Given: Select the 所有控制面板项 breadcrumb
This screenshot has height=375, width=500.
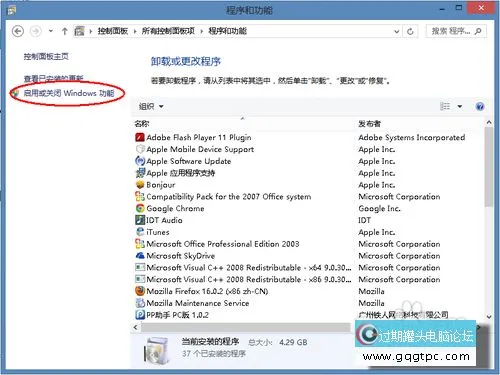Looking at the screenshot, I should [168, 31].
